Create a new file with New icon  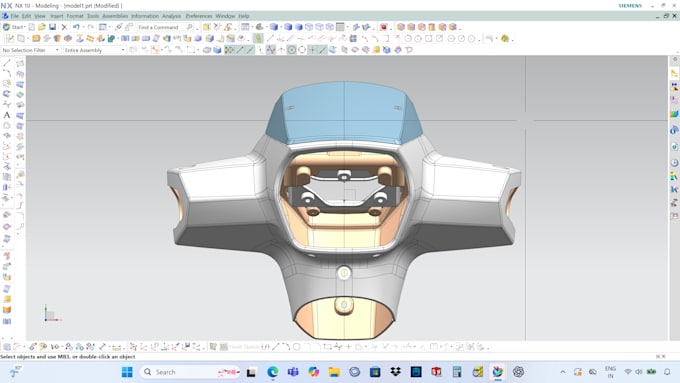32,27
